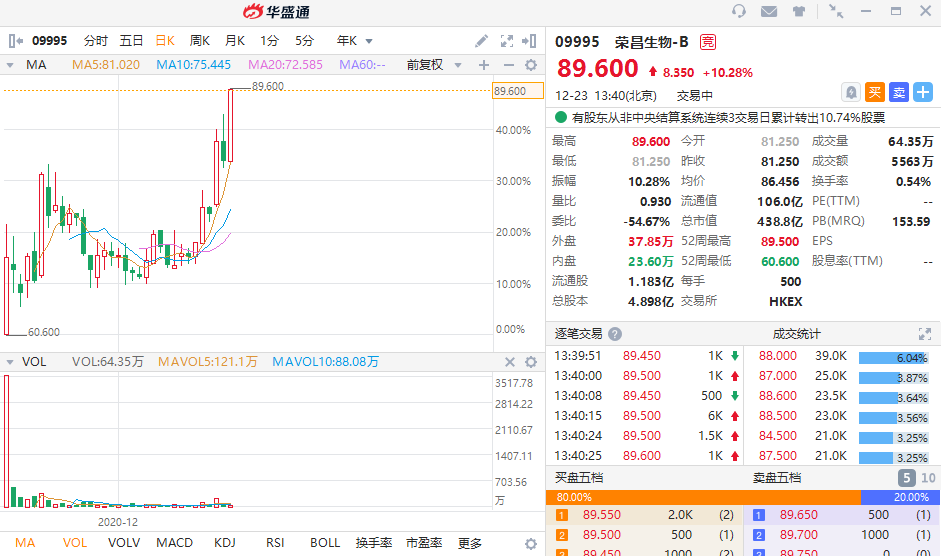The width and height of the screenshot is (941, 556).
Task: Select the 周K weekly chart tab
Action: pos(200,41)
